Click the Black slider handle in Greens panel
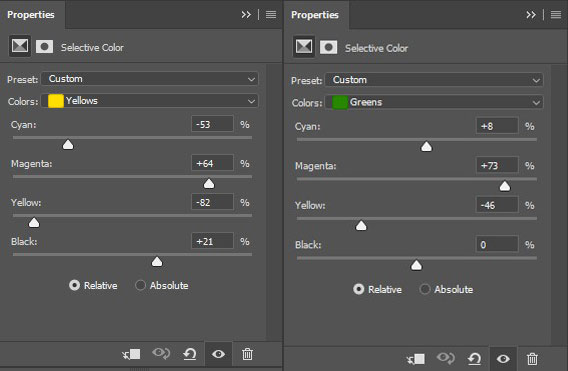The width and height of the screenshot is (568, 371). (416, 265)
